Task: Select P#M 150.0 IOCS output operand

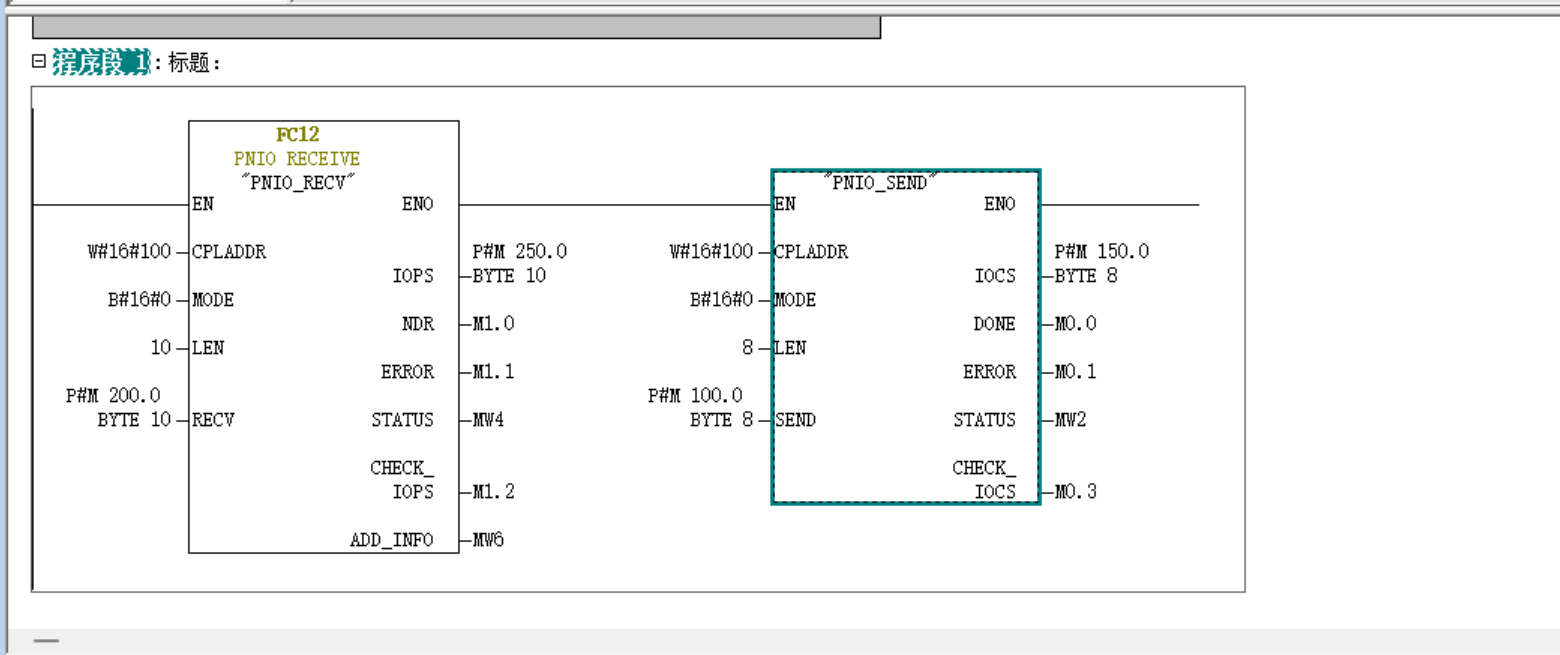Action: pos(1101,264)
